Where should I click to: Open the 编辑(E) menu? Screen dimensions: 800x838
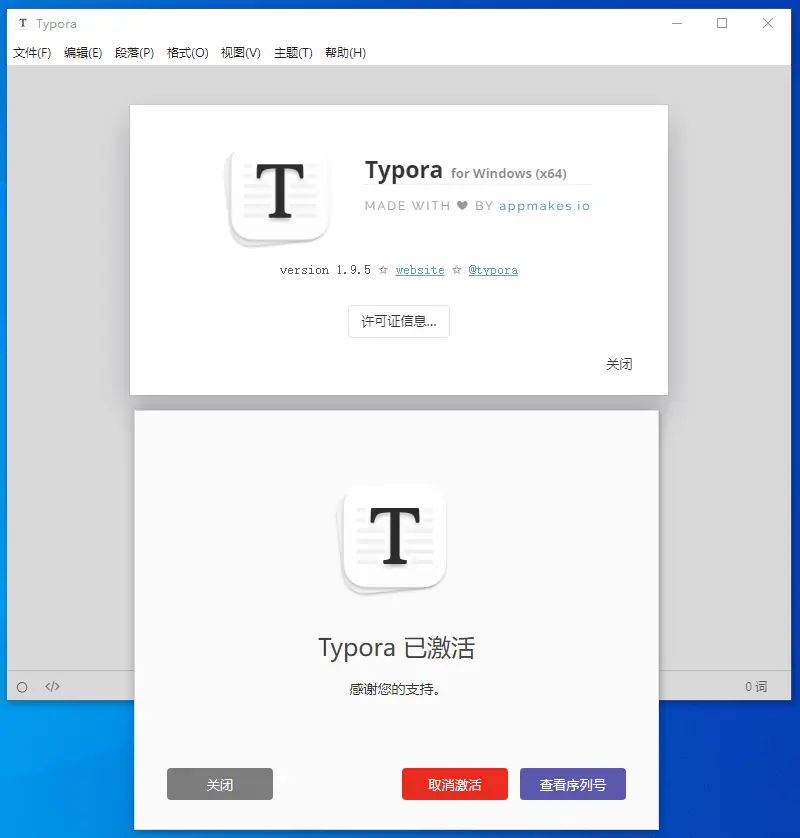83,53
